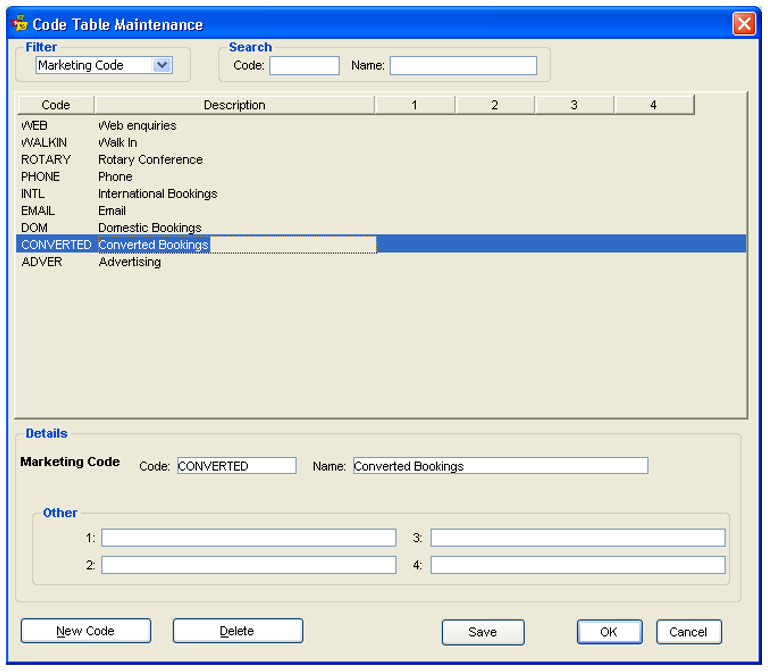Sort by the Code column header
This screenshot has width=768, height=672.
[x=56, y=105]
